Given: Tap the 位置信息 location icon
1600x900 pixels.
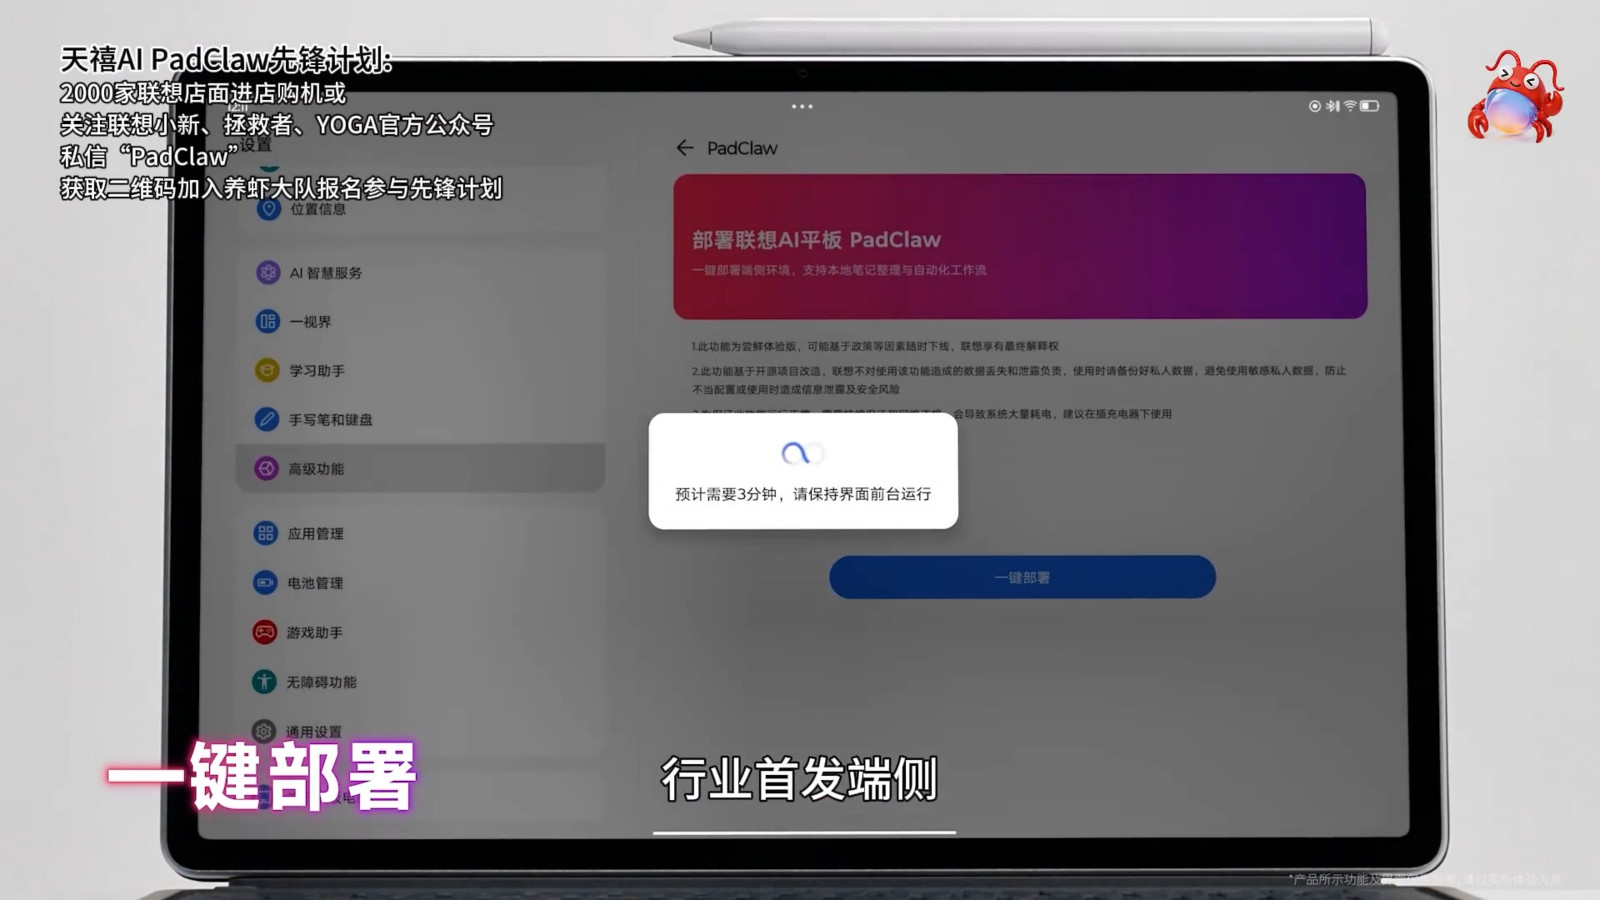Looking at the screenshot, I should pyautogui.click(x=268, y=208).
